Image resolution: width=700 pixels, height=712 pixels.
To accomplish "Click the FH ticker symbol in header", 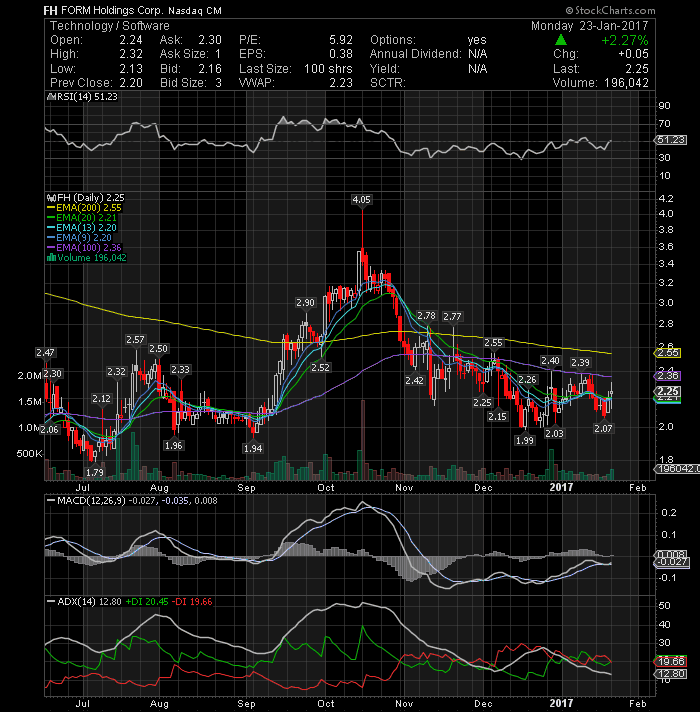I will 50,10.
